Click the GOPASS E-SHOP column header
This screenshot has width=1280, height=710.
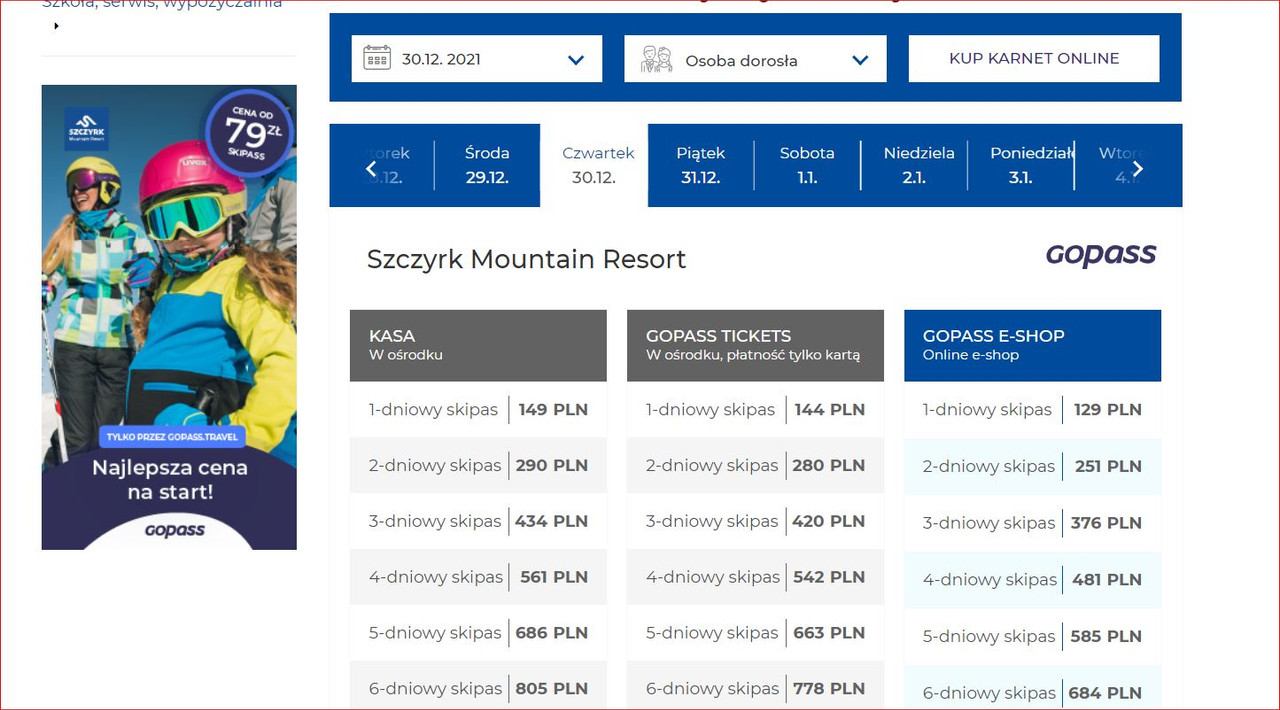[x=1032, y=345]
